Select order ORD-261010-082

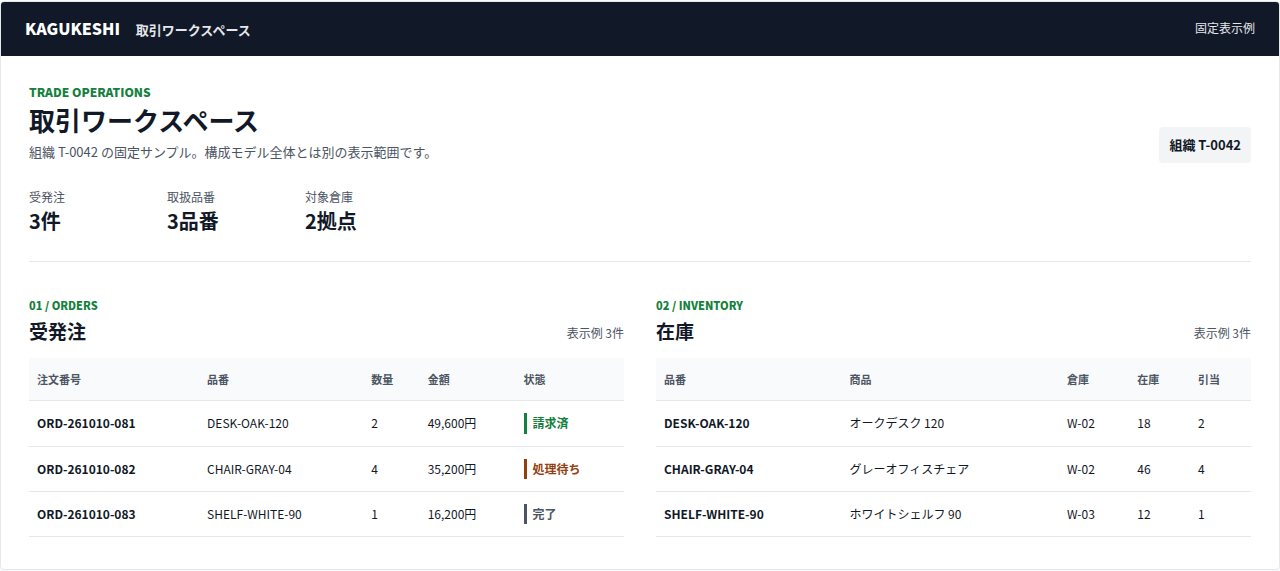pos(86,470)
